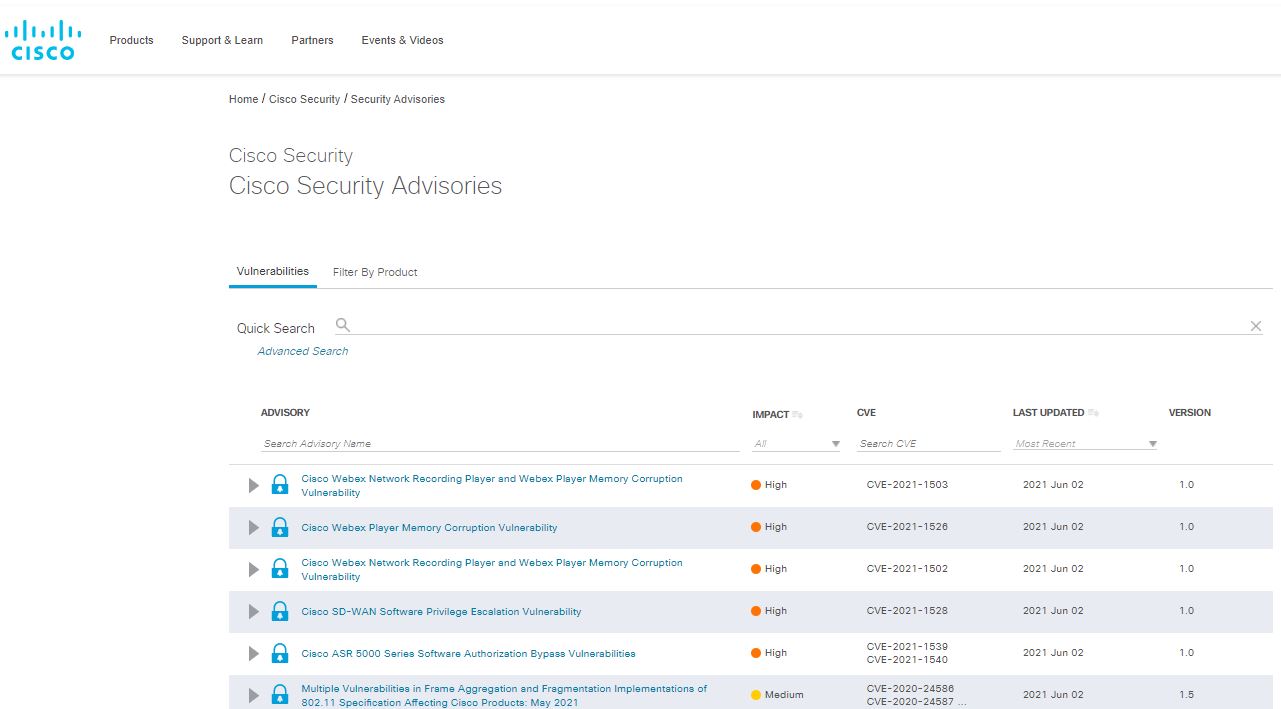1281x709 pixels.
Task: Expand the Frame Aggregation and Fragmentation row
Action: pos(254,695)
